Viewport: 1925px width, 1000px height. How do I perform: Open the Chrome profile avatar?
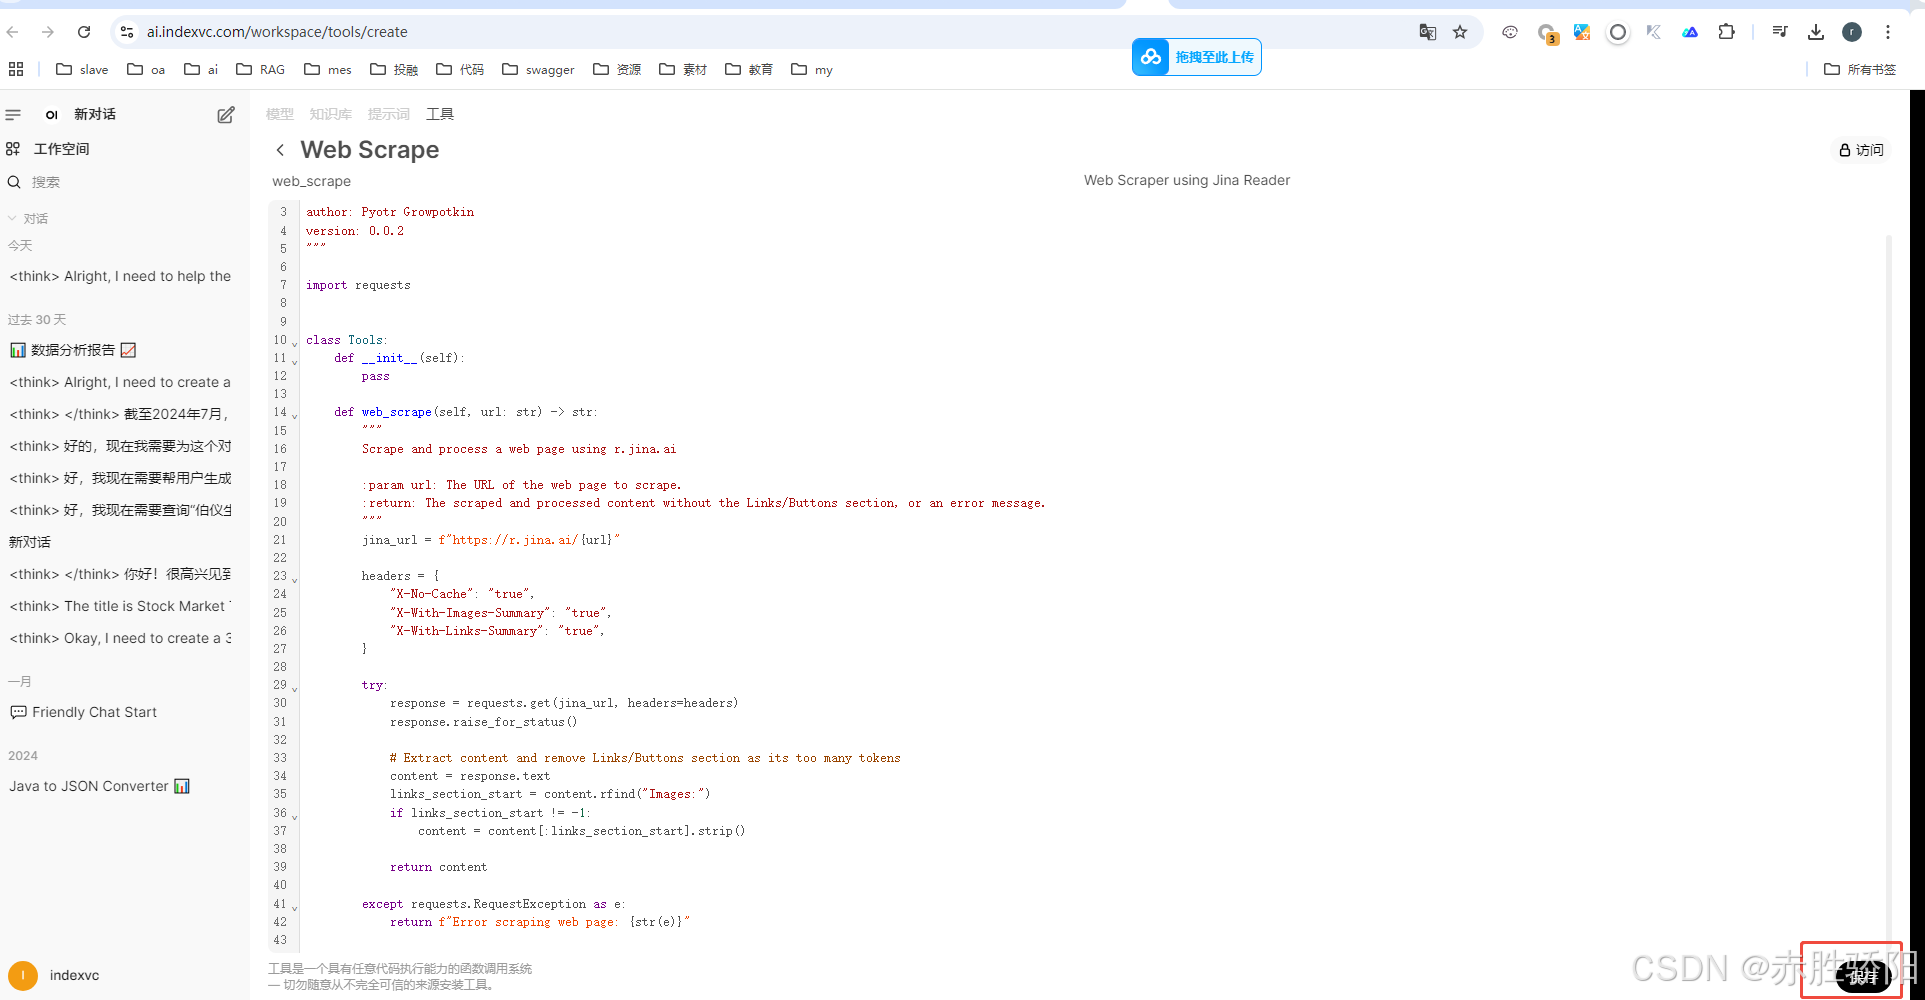coord(1852,32)
